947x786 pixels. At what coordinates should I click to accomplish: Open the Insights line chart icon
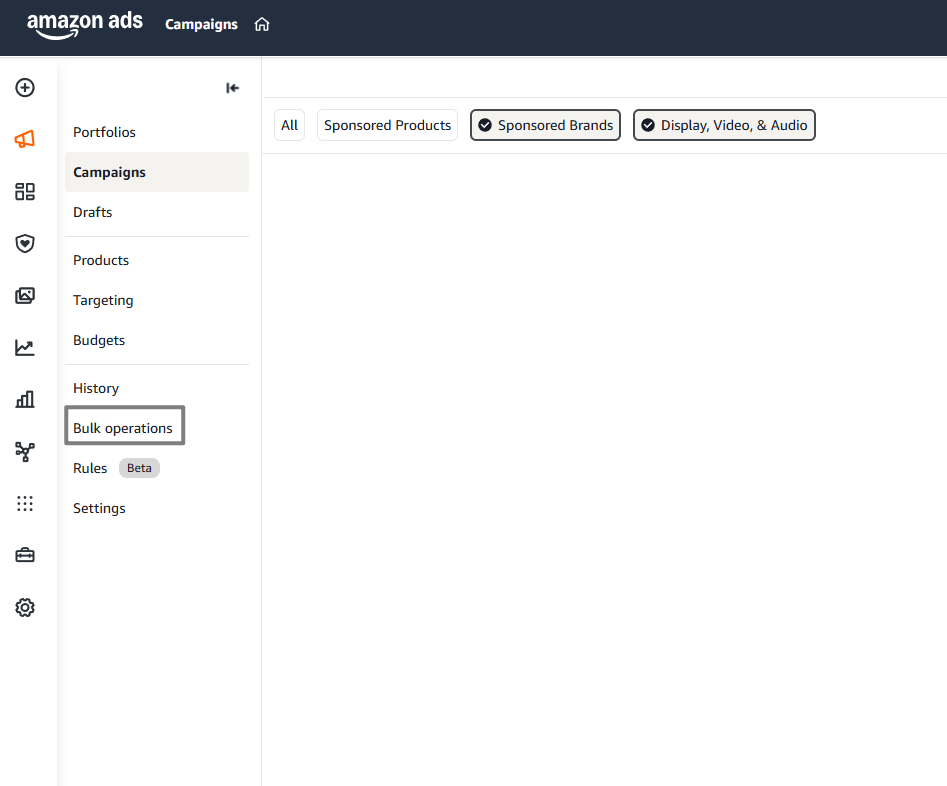point(24,347)
